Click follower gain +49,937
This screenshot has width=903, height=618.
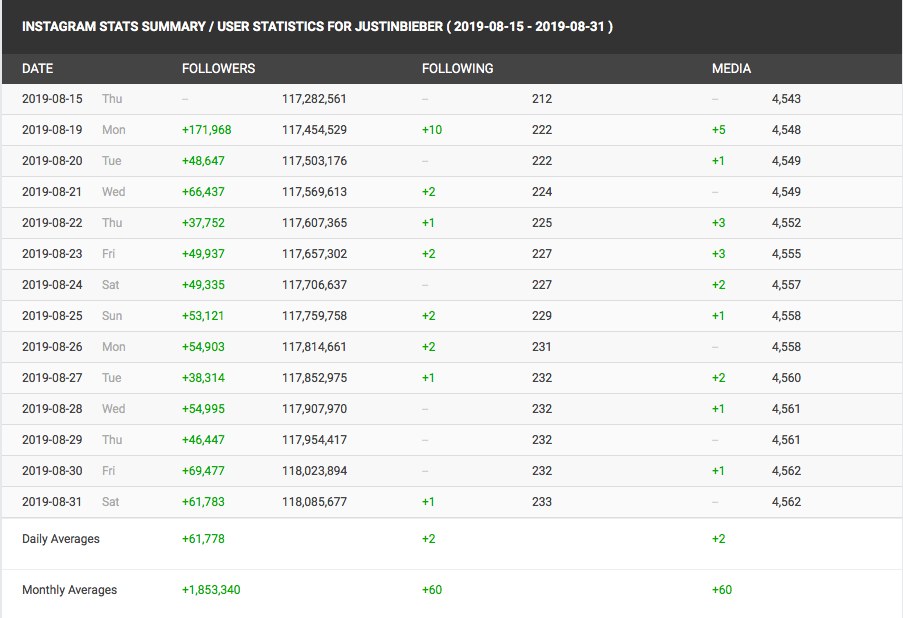203,254
